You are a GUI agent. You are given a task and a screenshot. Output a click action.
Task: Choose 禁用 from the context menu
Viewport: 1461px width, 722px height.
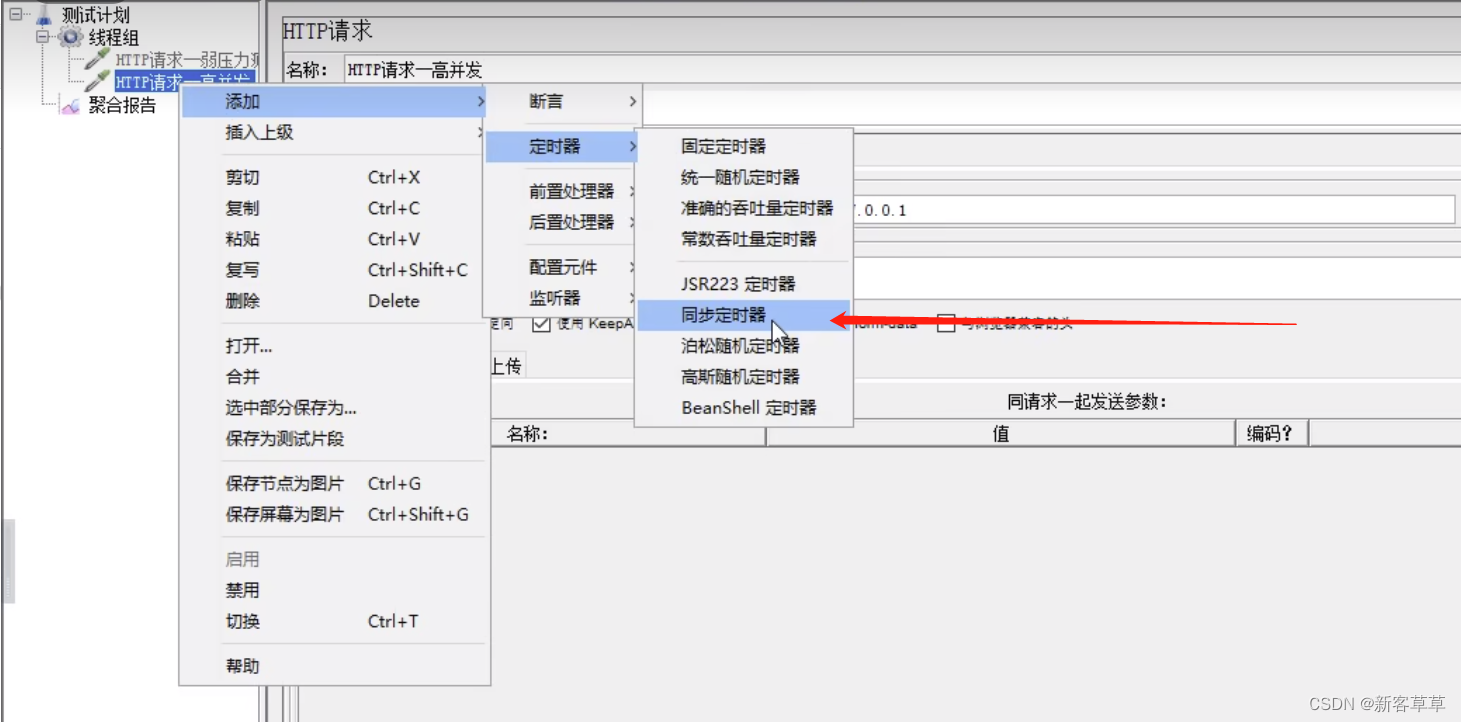(x=334, y=590)
